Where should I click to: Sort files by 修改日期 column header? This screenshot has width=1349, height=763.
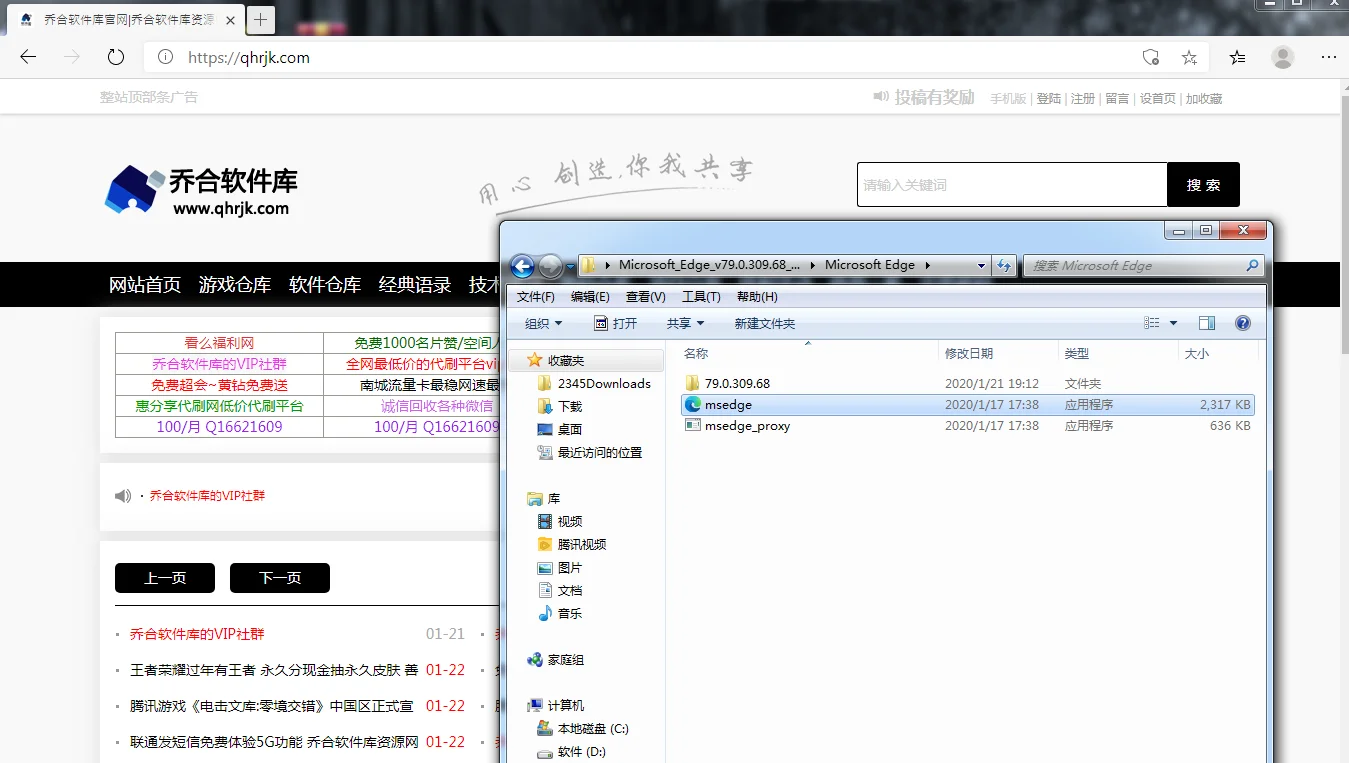pos(998,353)
